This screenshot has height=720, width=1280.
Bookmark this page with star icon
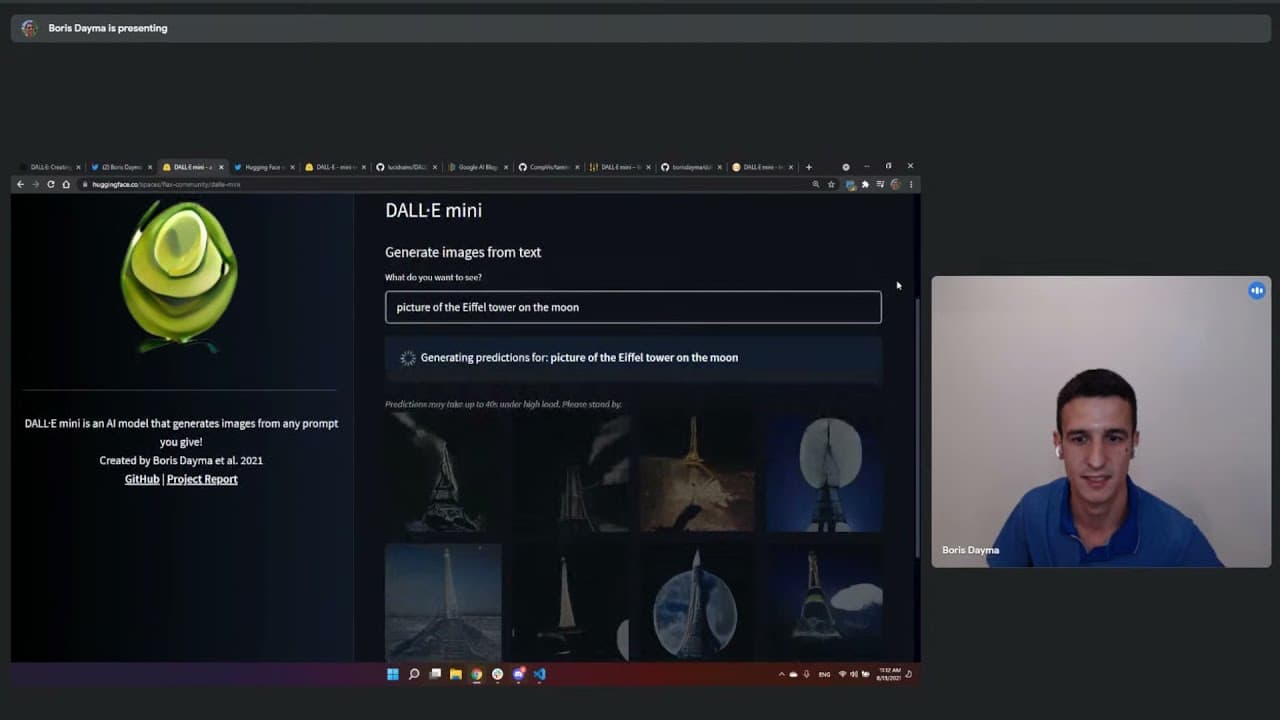(x=831, y=184)
